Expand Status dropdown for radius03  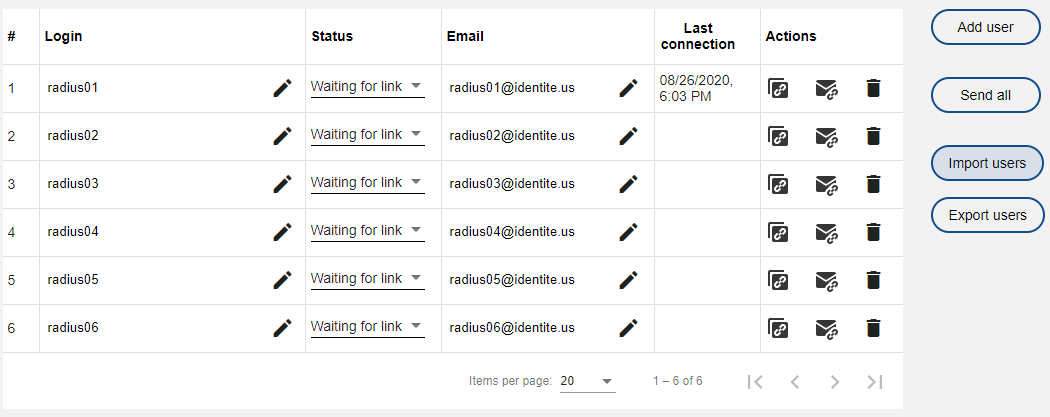point(367,183)
